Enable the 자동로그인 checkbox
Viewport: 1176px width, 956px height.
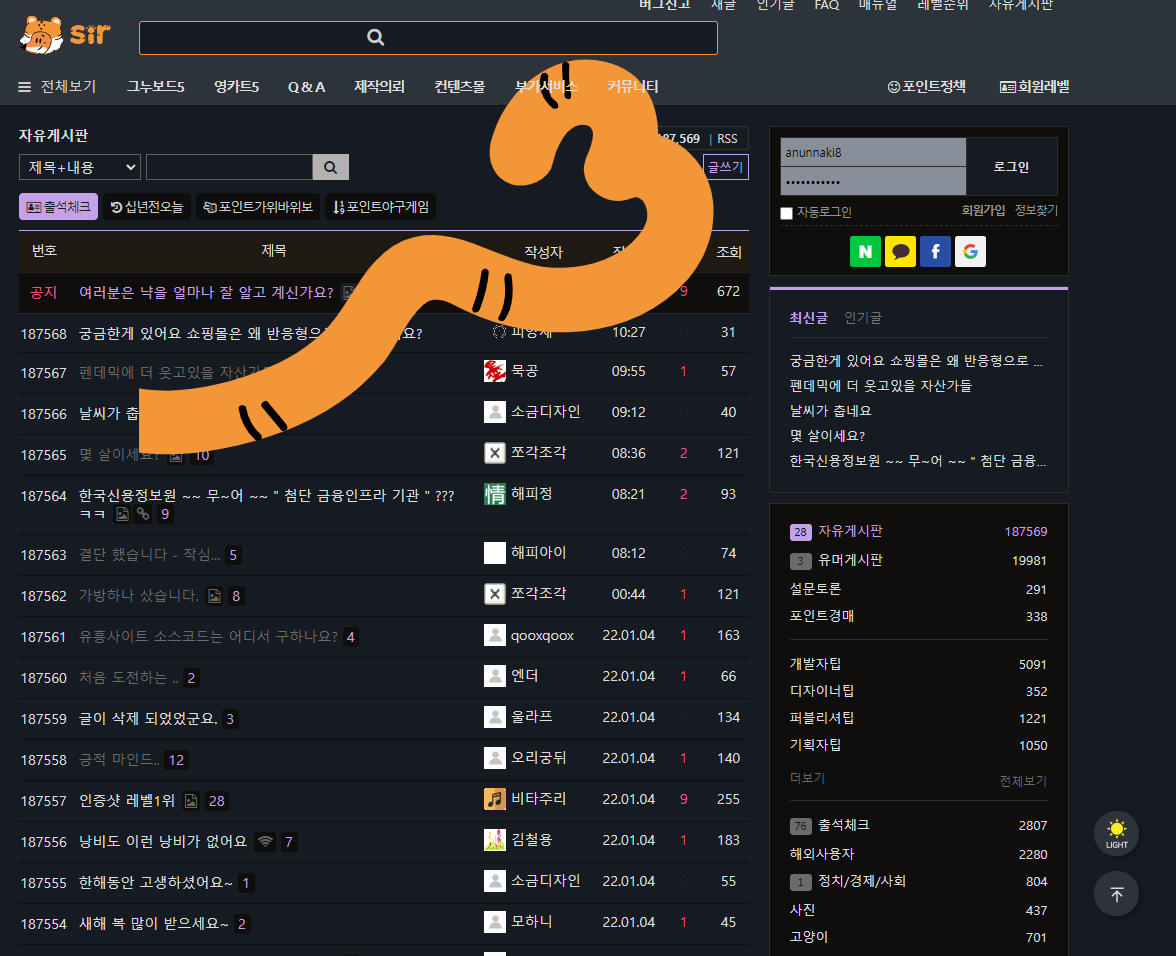[x=786, y=213]
